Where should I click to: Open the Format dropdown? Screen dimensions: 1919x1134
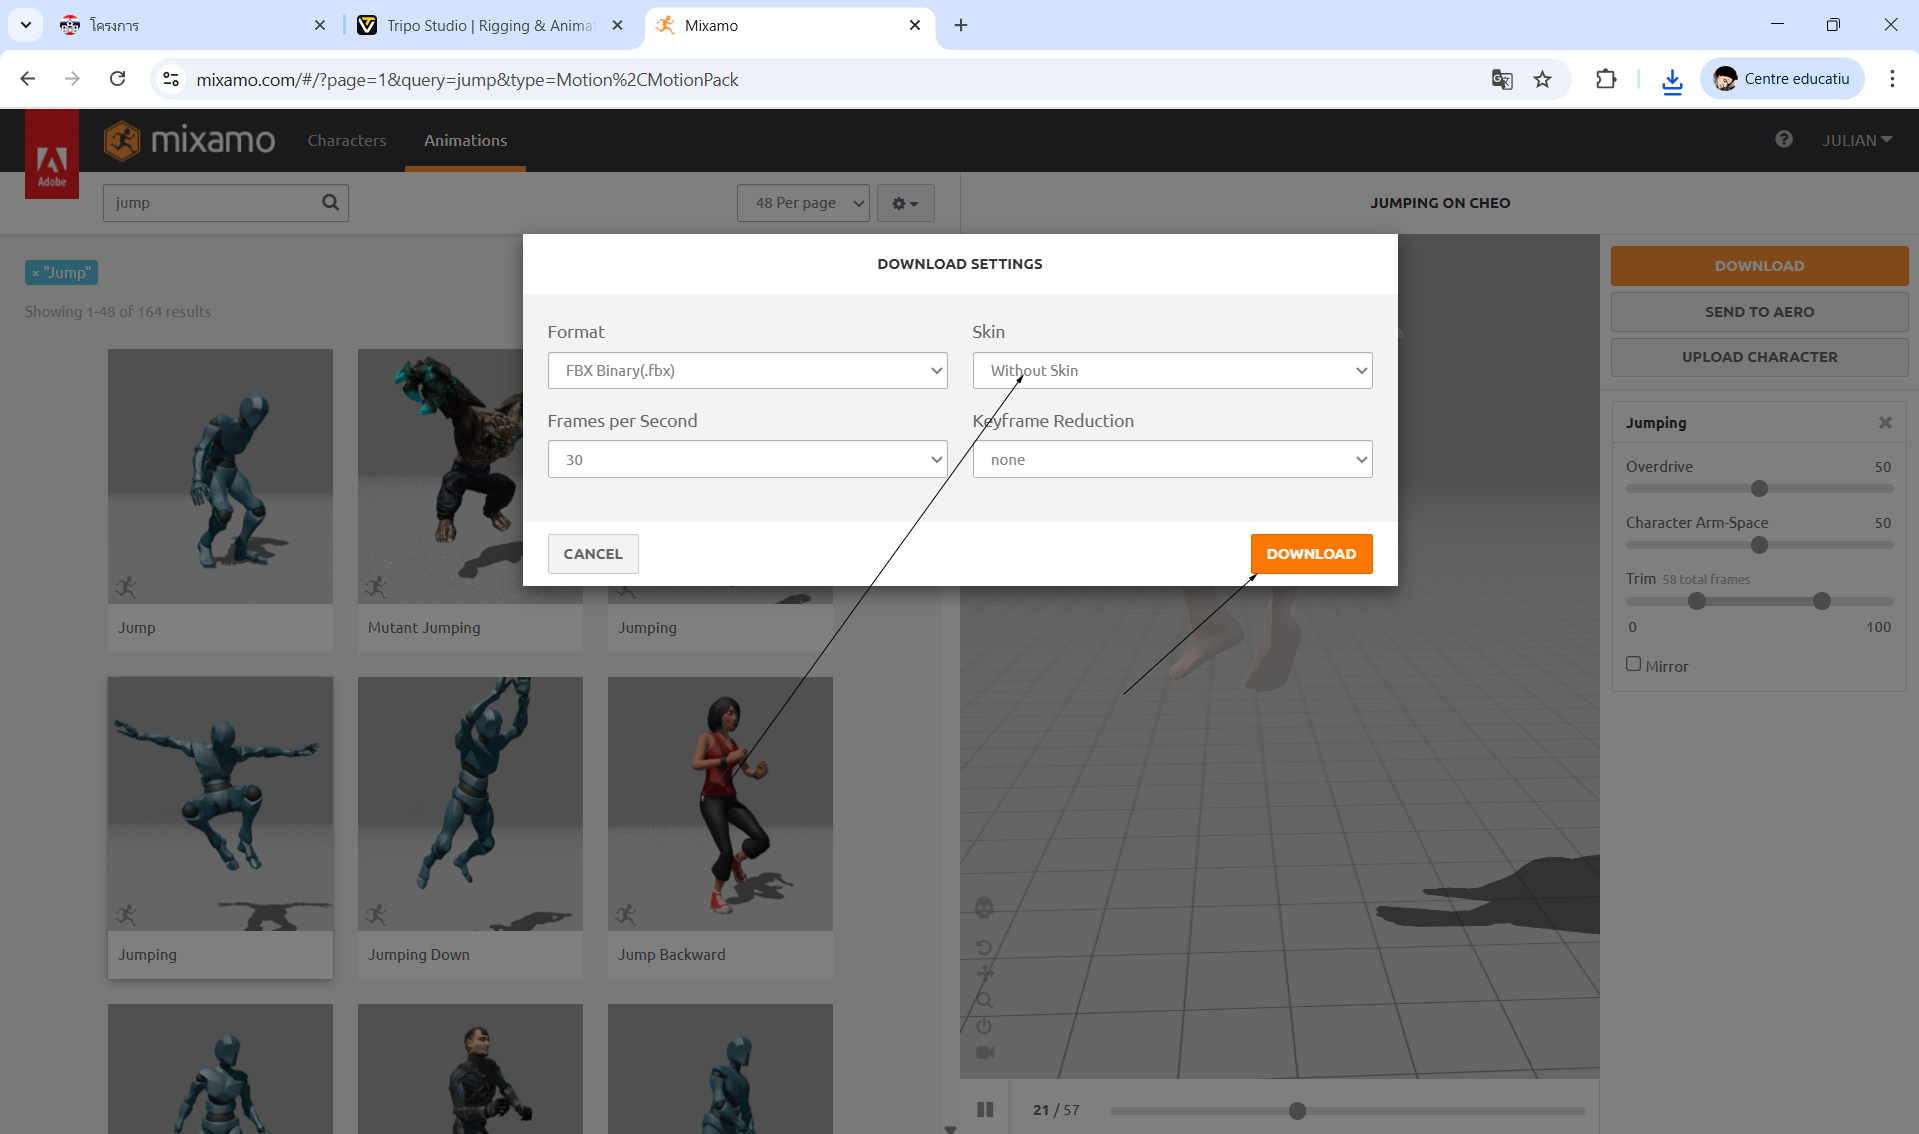[x=747, y=371]
